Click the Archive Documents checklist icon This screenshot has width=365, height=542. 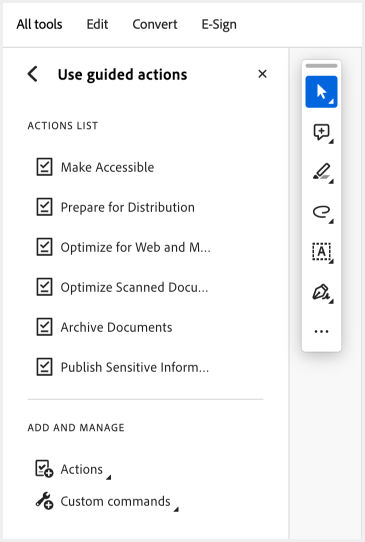coord(45,327)
